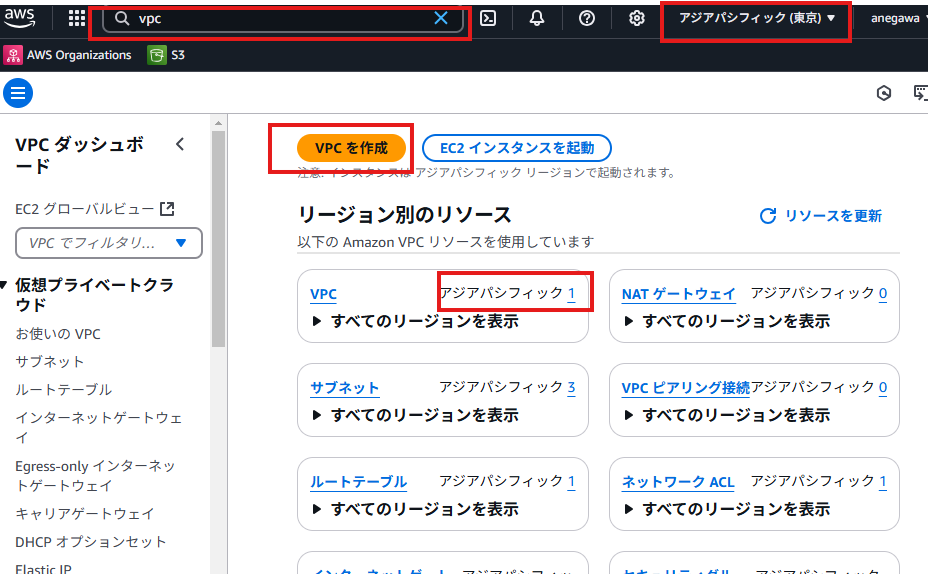Click into the vpc search field
Screen dimensions: 928x574
click(x=282, y=19)
